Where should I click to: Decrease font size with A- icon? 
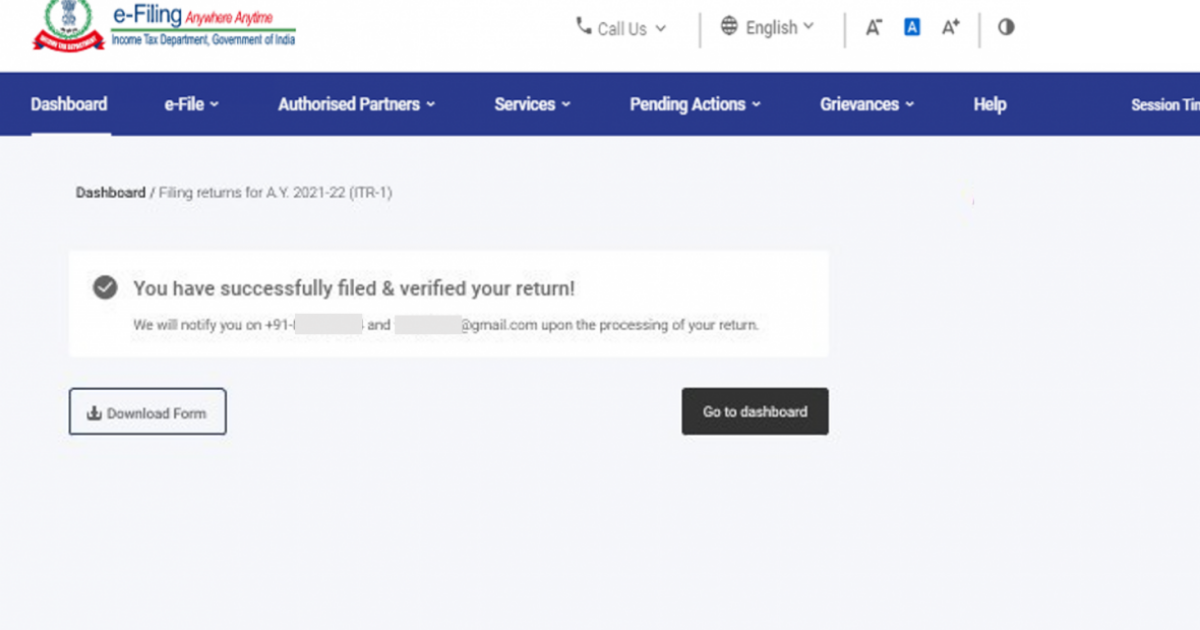tap(873, 28)
